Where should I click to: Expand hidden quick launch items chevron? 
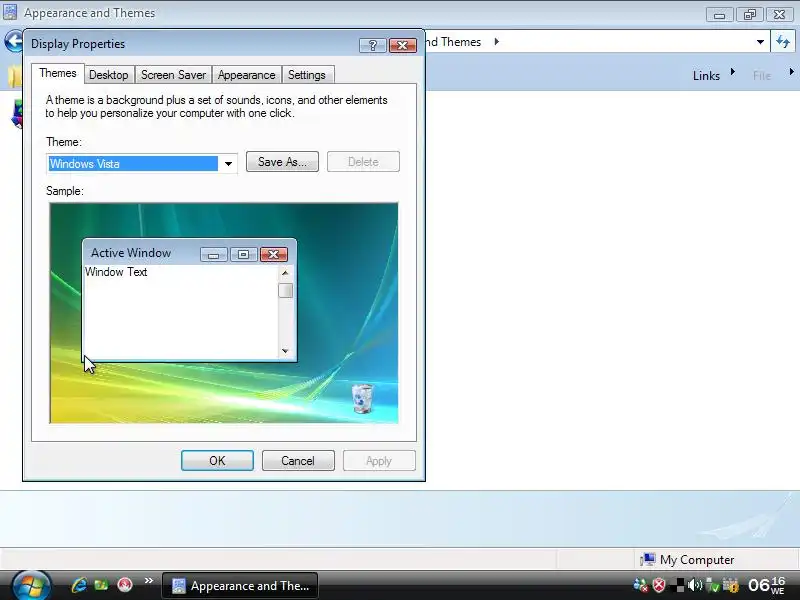[148, 581]
